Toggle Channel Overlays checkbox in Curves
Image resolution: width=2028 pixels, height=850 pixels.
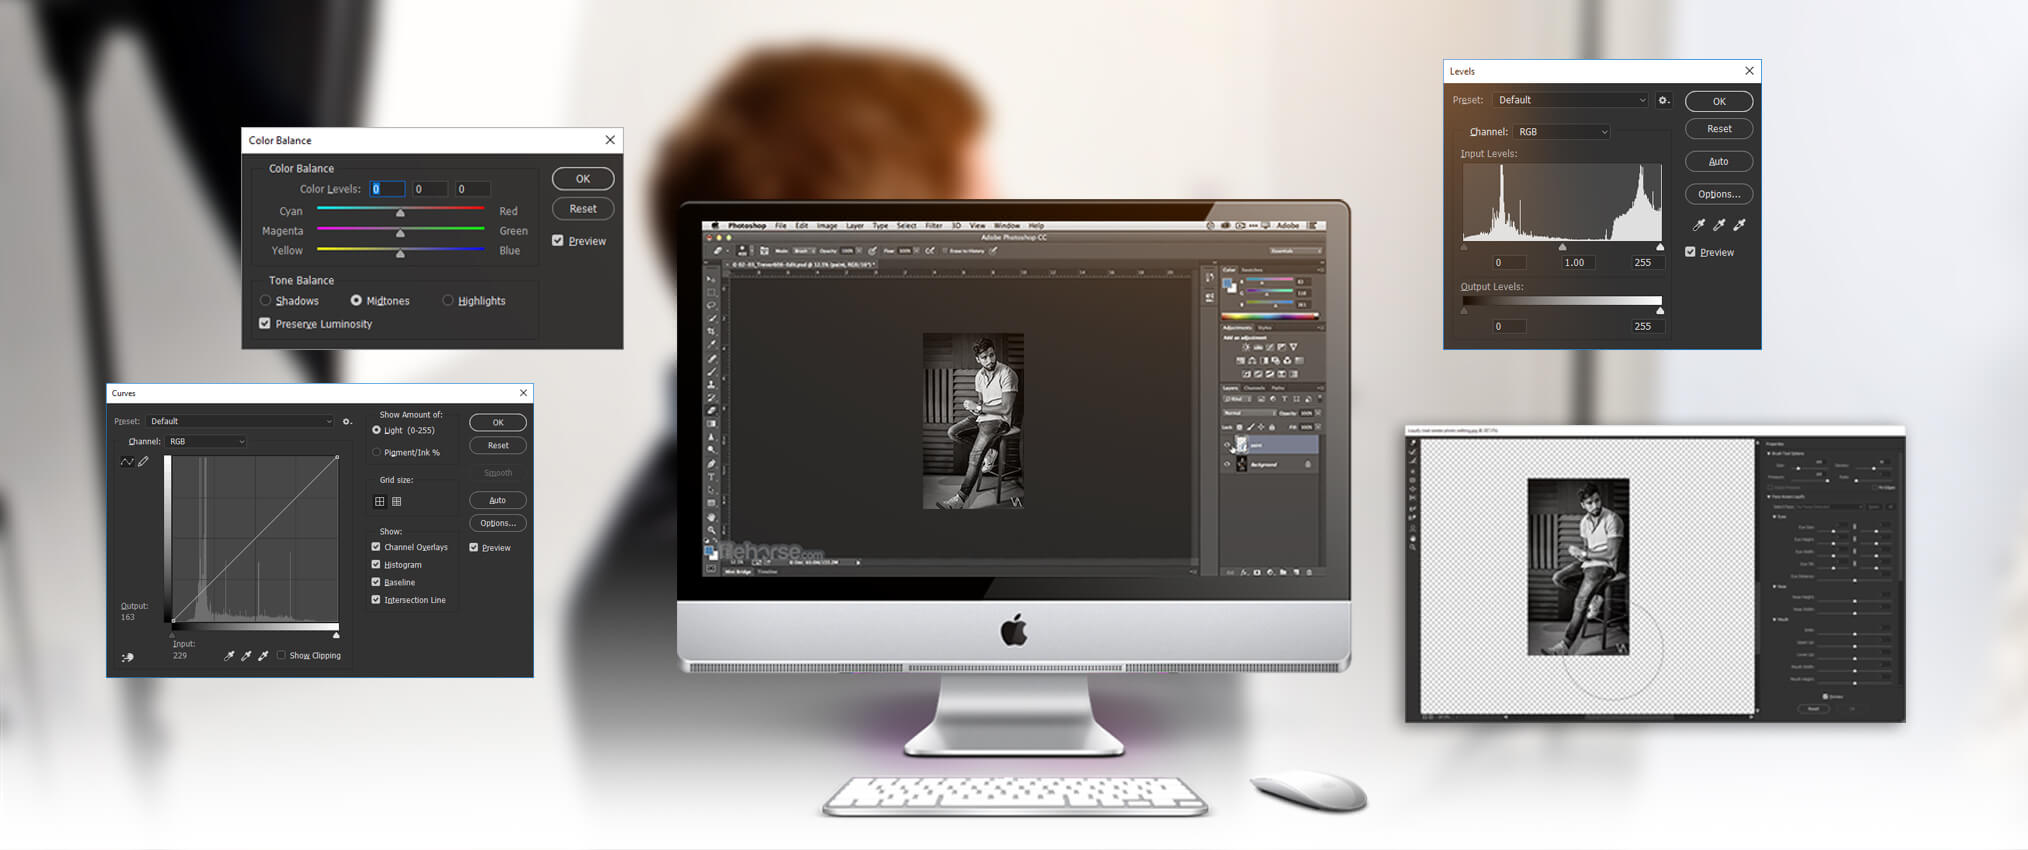[376, 547]
